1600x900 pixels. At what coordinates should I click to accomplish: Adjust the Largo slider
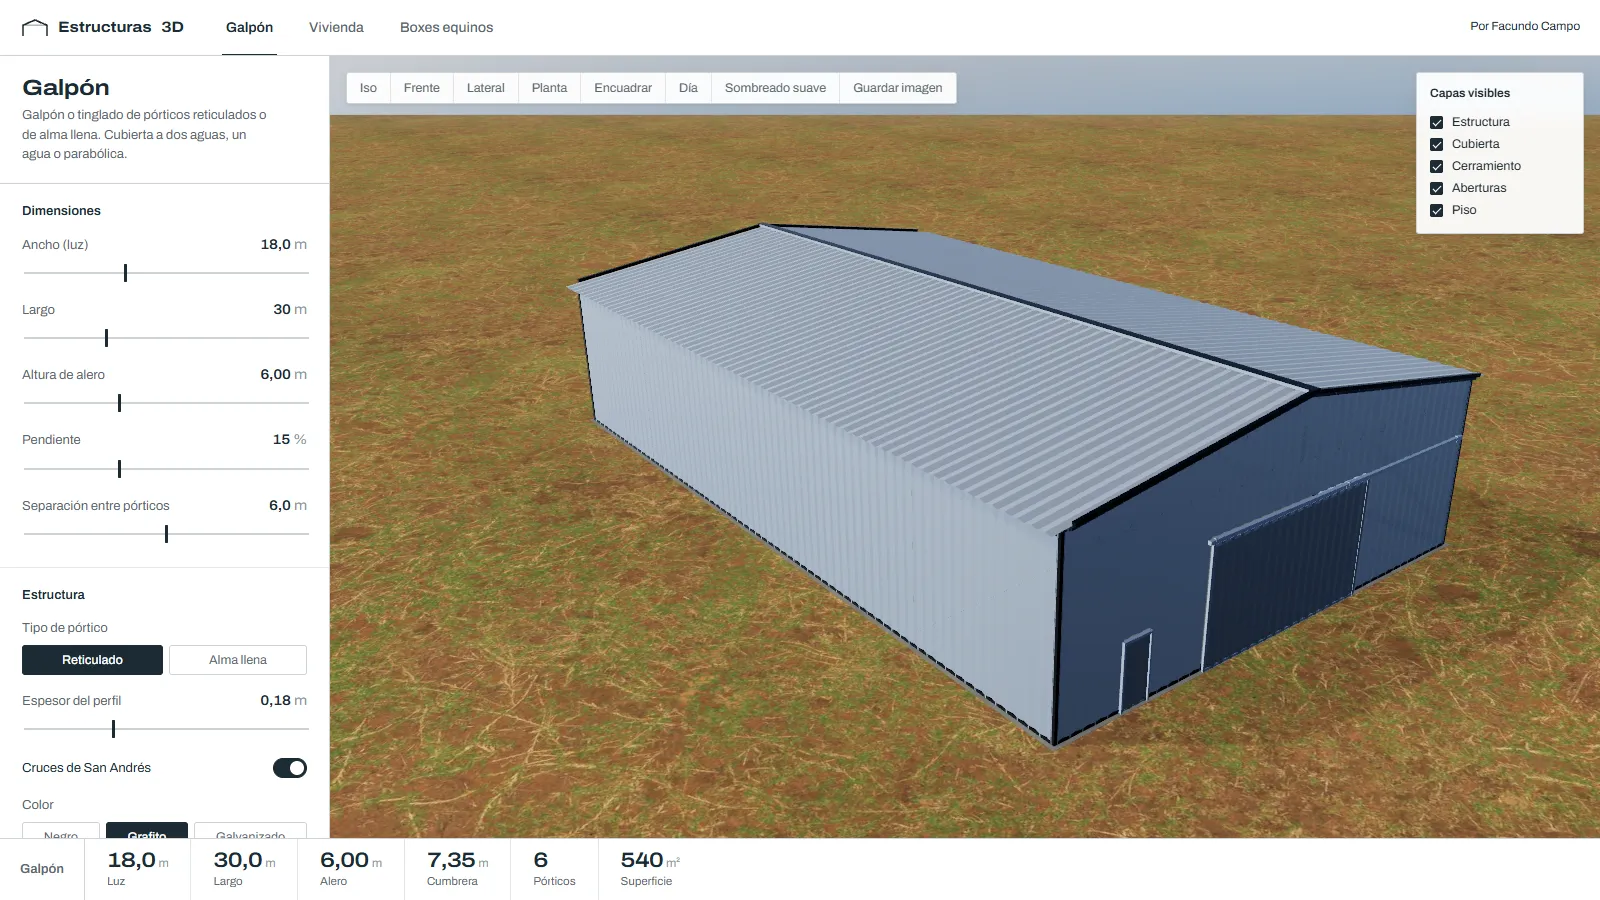[x=165, y=338]
